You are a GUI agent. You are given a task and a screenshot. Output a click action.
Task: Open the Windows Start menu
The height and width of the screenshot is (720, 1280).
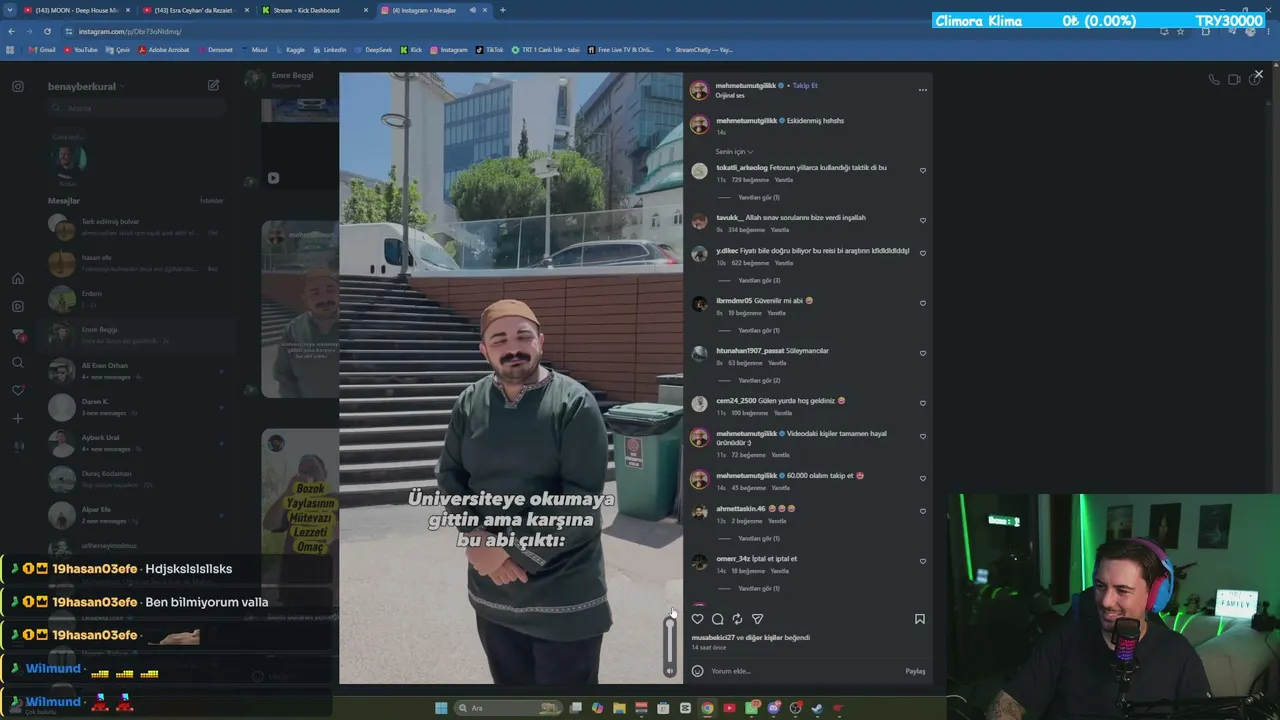[x=441, y=708]
